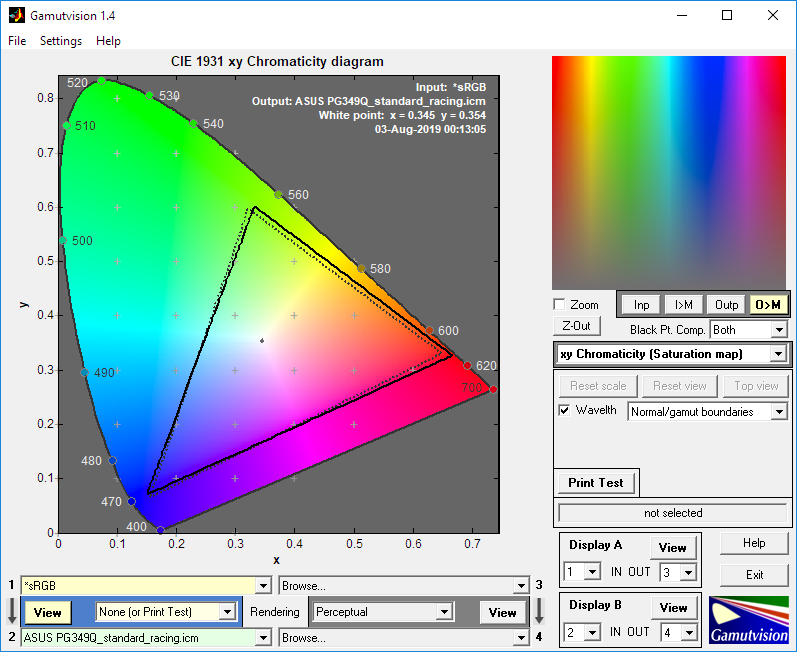Click the color spectrum preview image
Viewport: 797px width, 652px height.
click(x=670, y=171)
